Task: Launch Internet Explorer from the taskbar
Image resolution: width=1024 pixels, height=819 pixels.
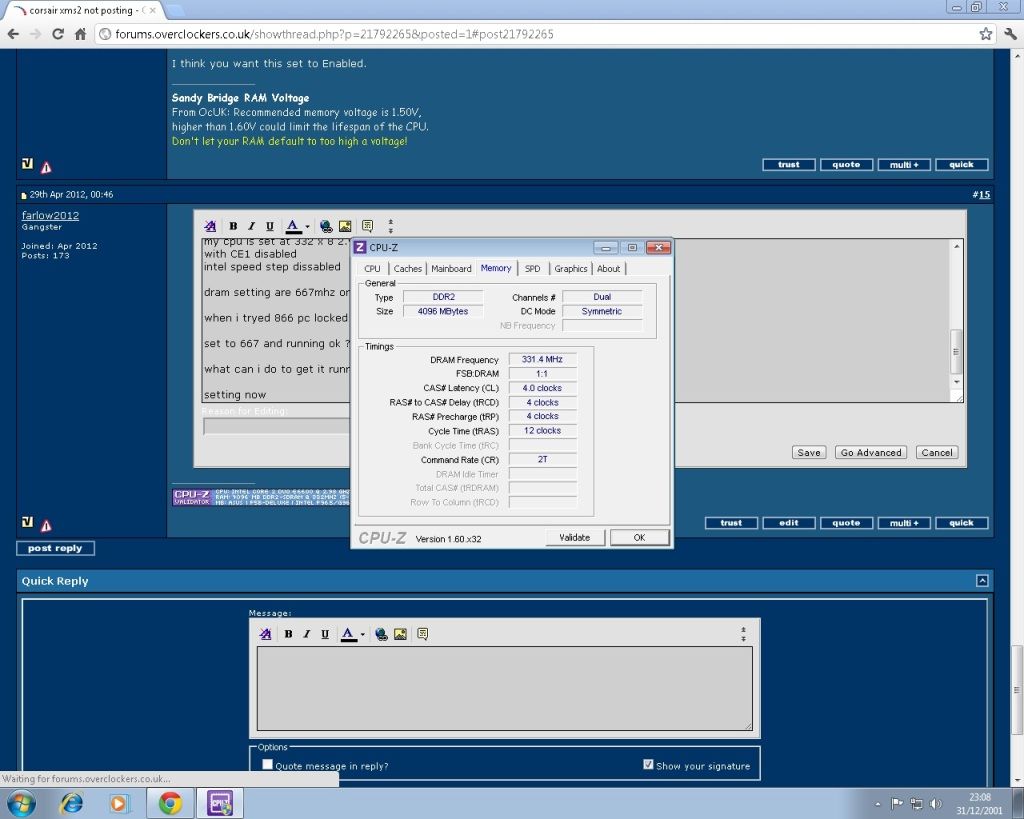Action: click(x=71, y=803)
